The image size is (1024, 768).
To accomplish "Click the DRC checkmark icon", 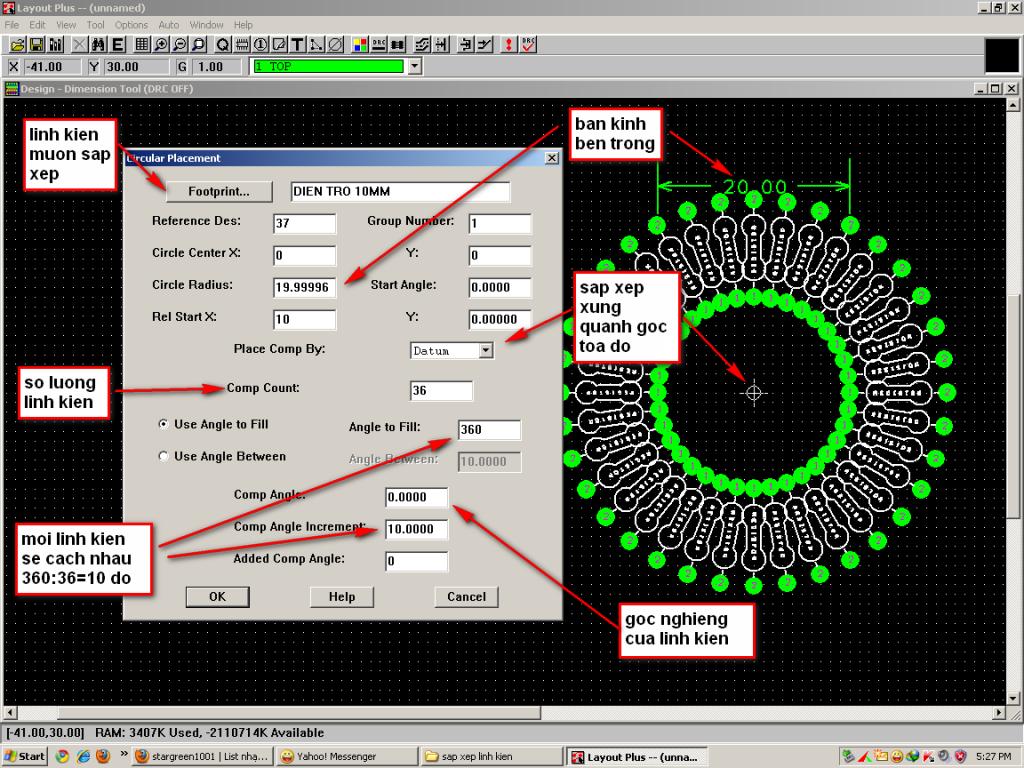I will (x=529, y=45).
